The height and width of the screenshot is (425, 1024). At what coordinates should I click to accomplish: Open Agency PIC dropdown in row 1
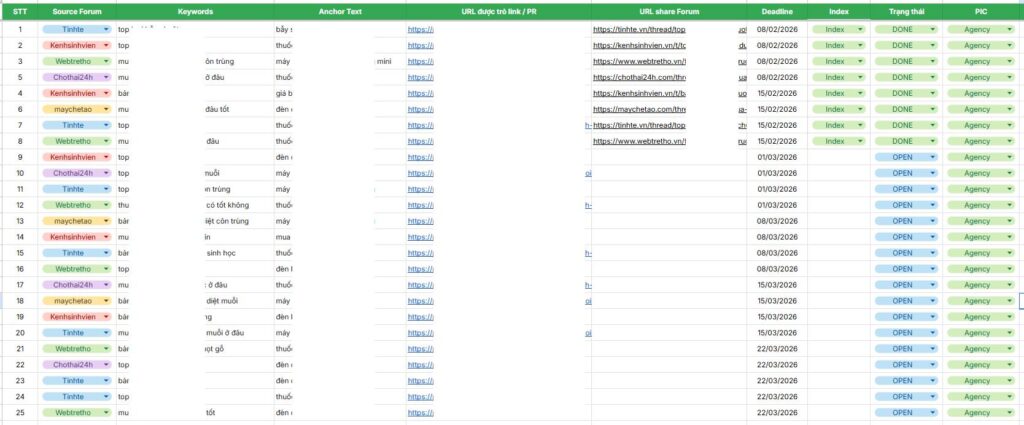[982, 29]
